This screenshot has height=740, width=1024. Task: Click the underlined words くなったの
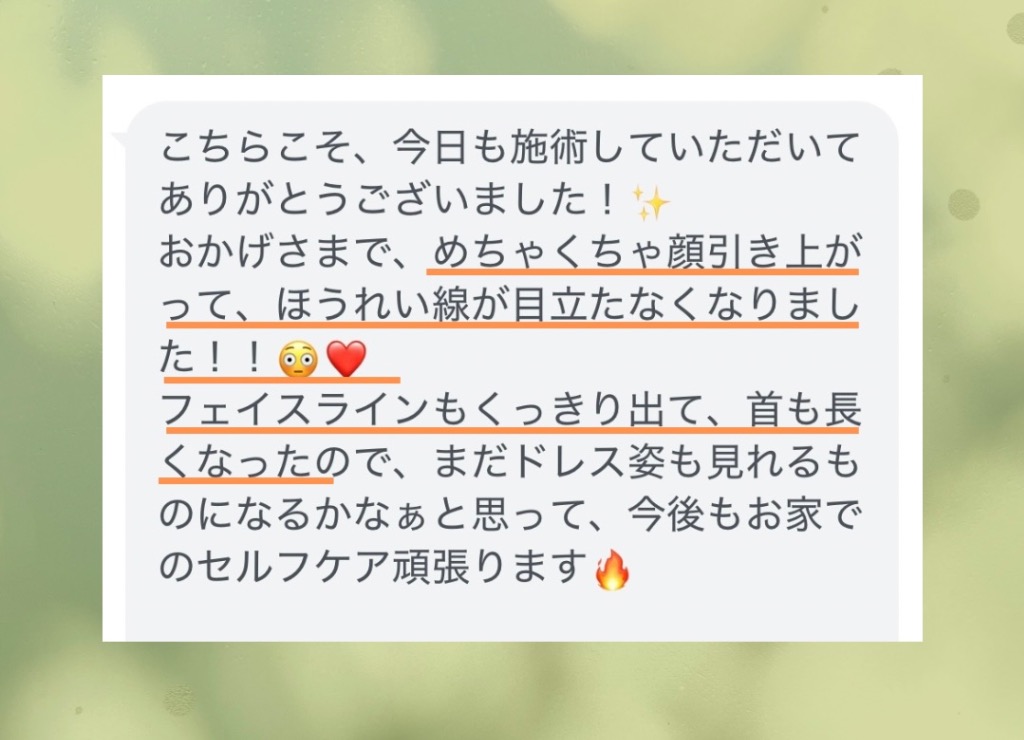(x=255, y=464)
